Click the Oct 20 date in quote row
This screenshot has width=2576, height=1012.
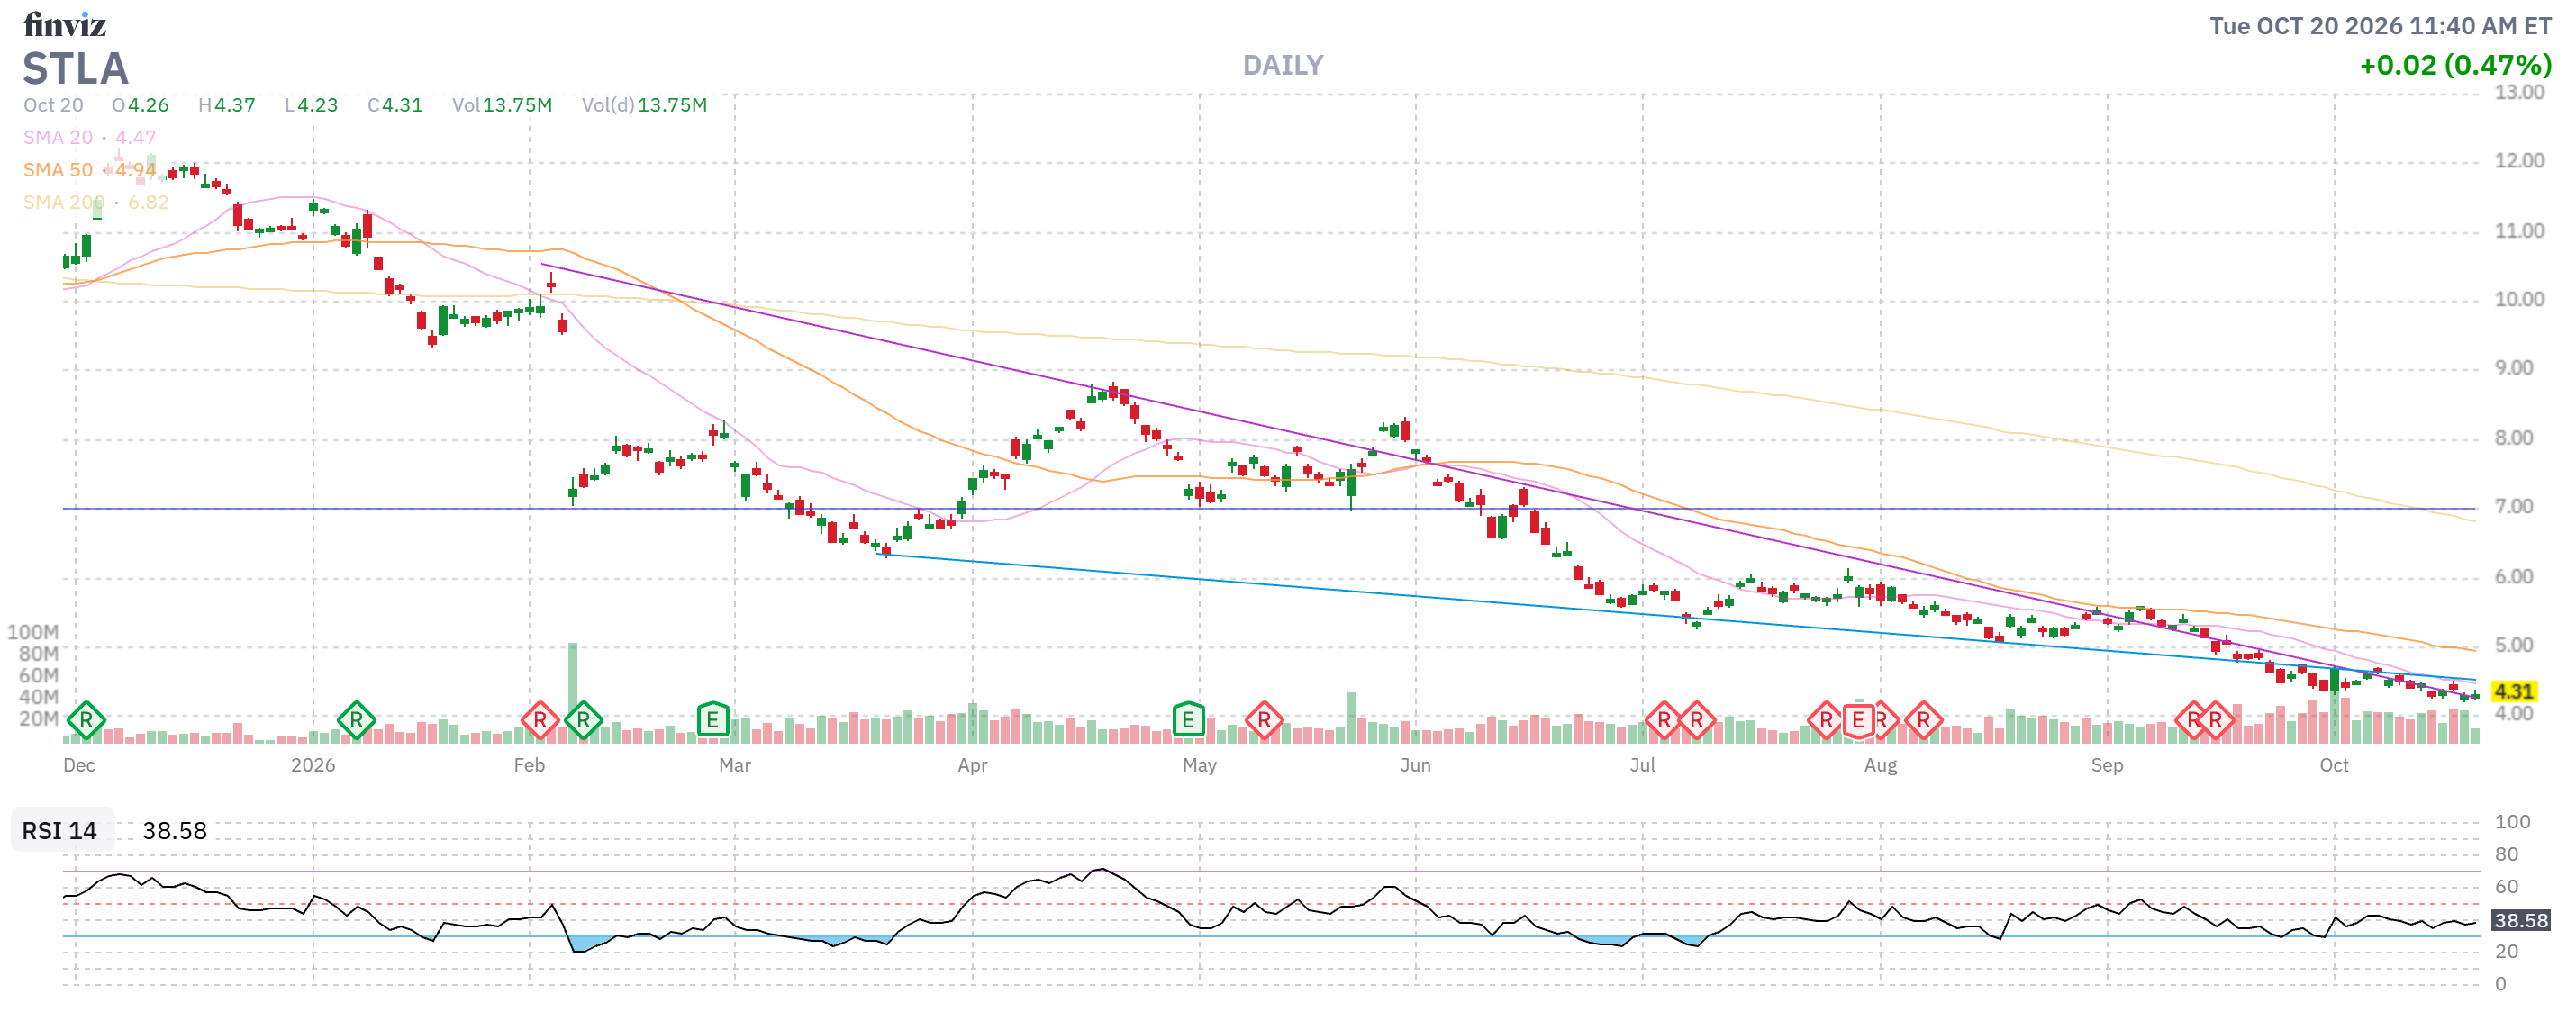point(53,105)
